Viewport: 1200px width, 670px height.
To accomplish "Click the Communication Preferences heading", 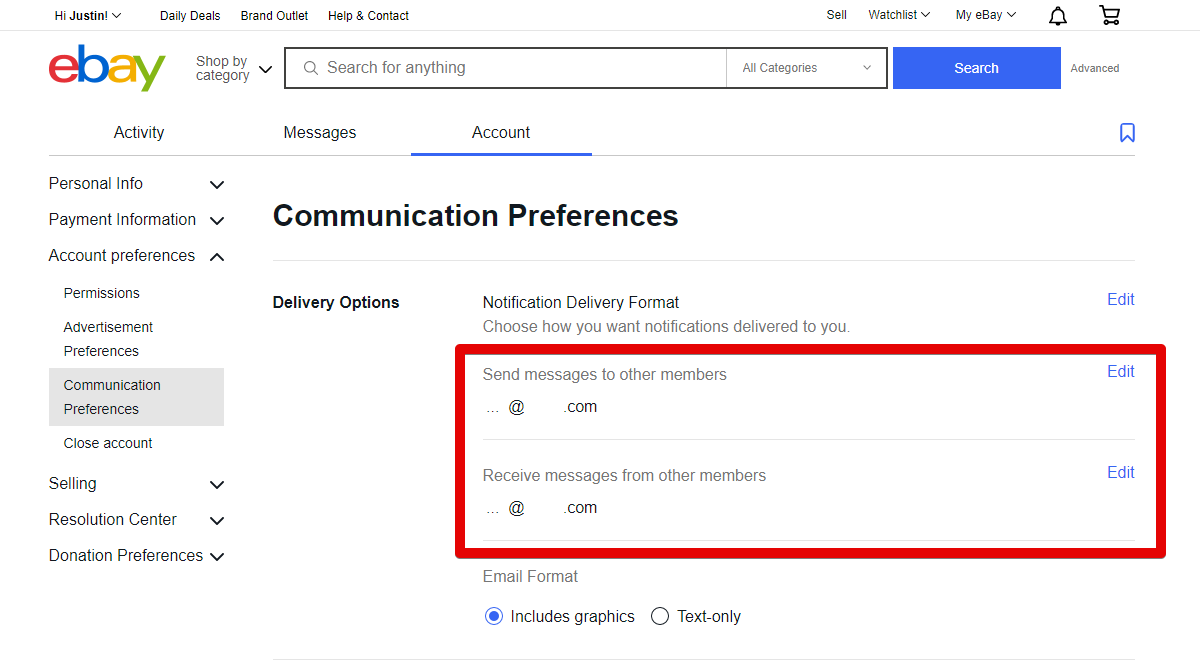I will [476, 216].
